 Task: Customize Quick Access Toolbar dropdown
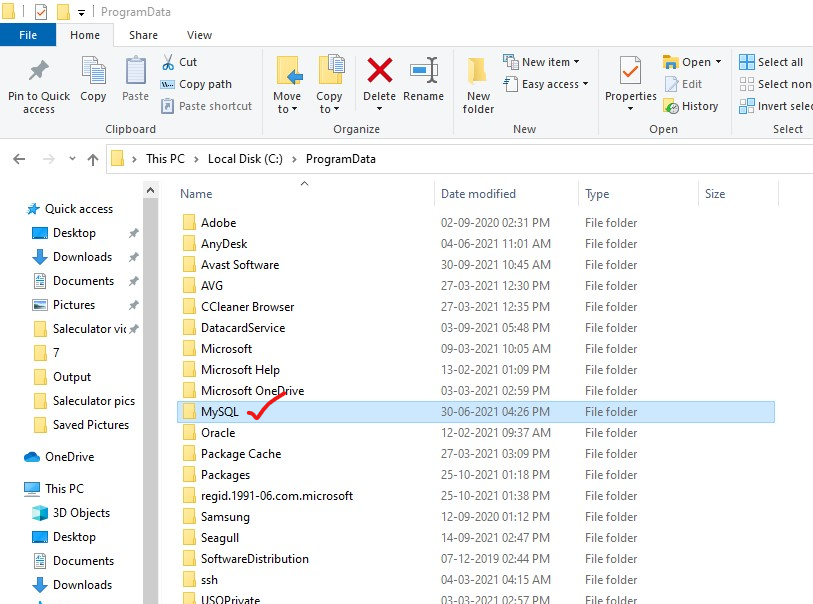coord(81,12)
